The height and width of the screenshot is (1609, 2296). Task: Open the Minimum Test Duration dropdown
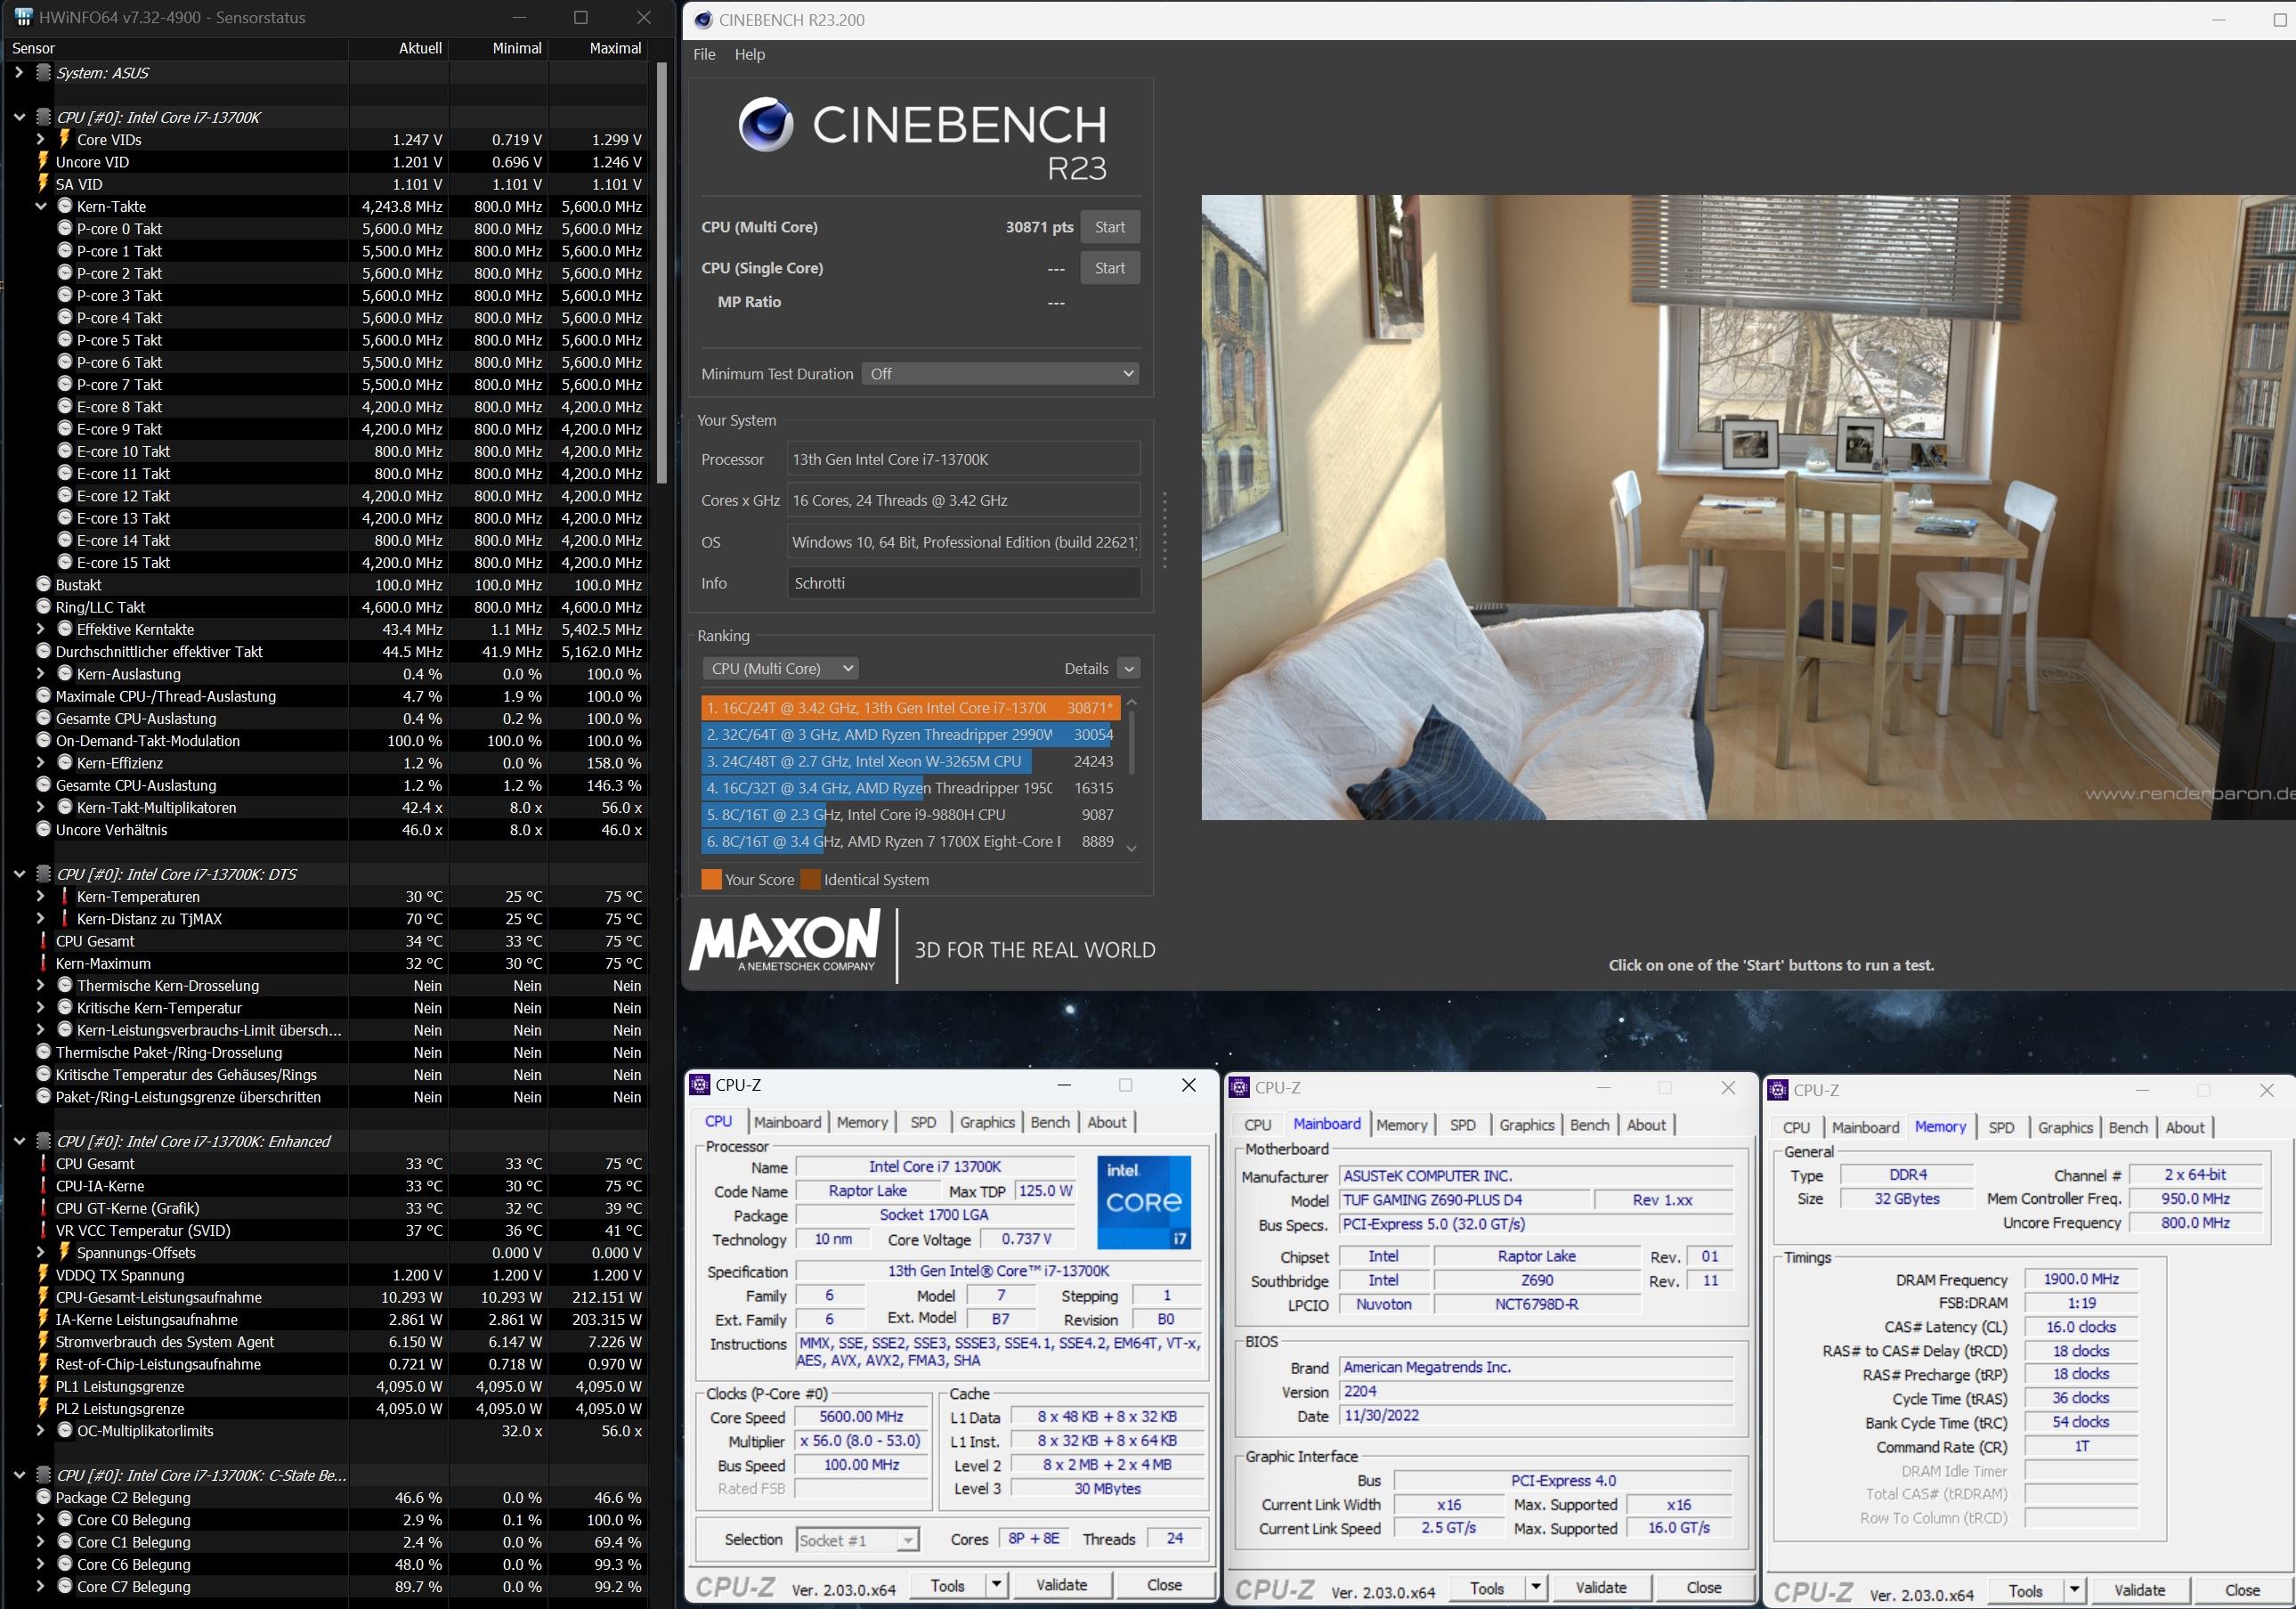click(x=1000, y=374)
